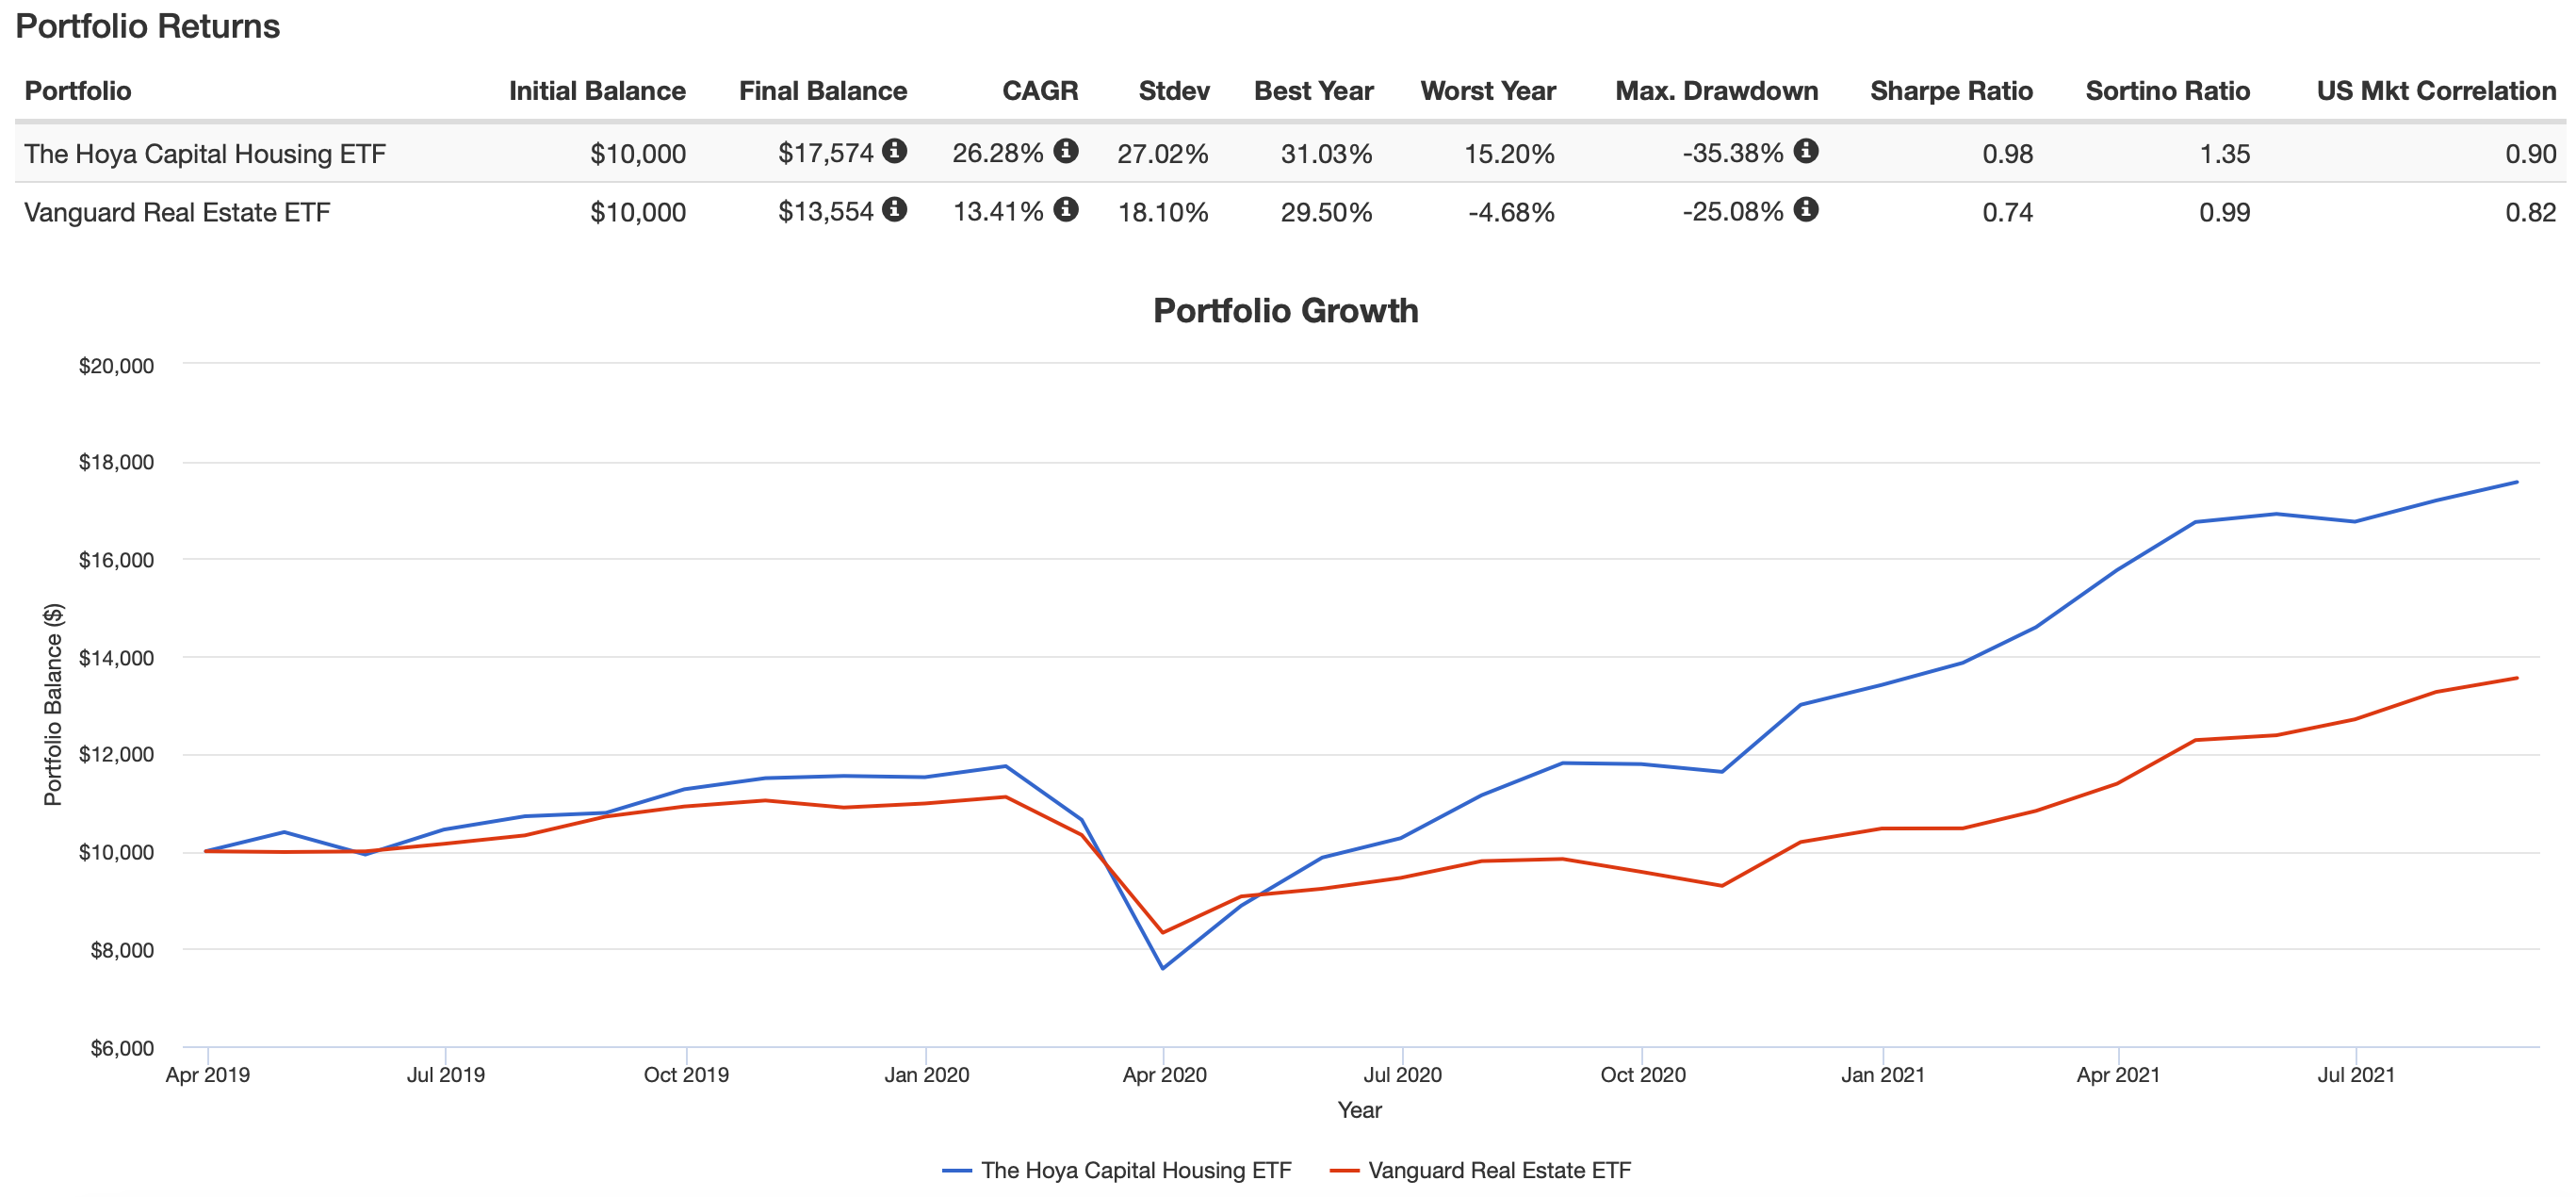Viewport: 2576px width, 1197px height.
Task: Click the $6,000 y-axis label
Action: pyautogui.click(x=123, y=1048)
